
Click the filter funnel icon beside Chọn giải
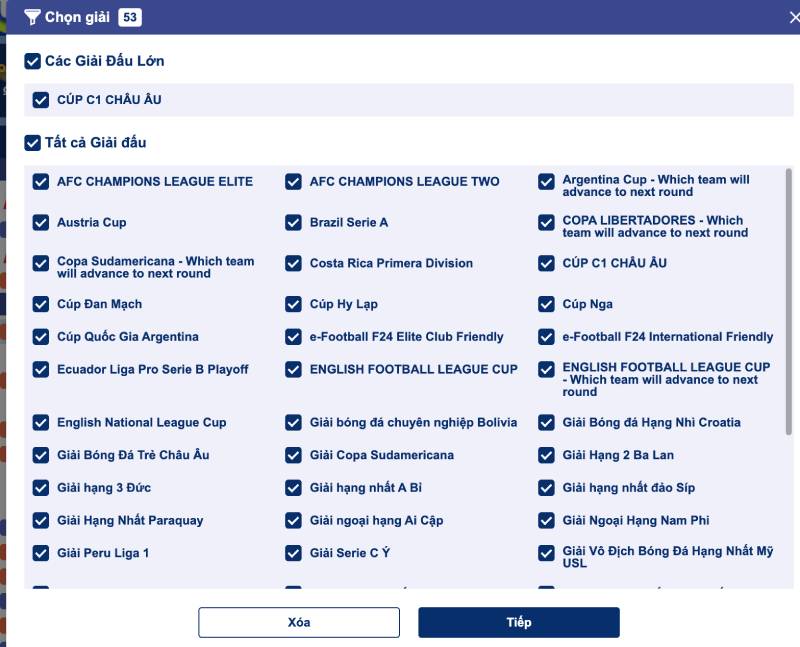33,17
